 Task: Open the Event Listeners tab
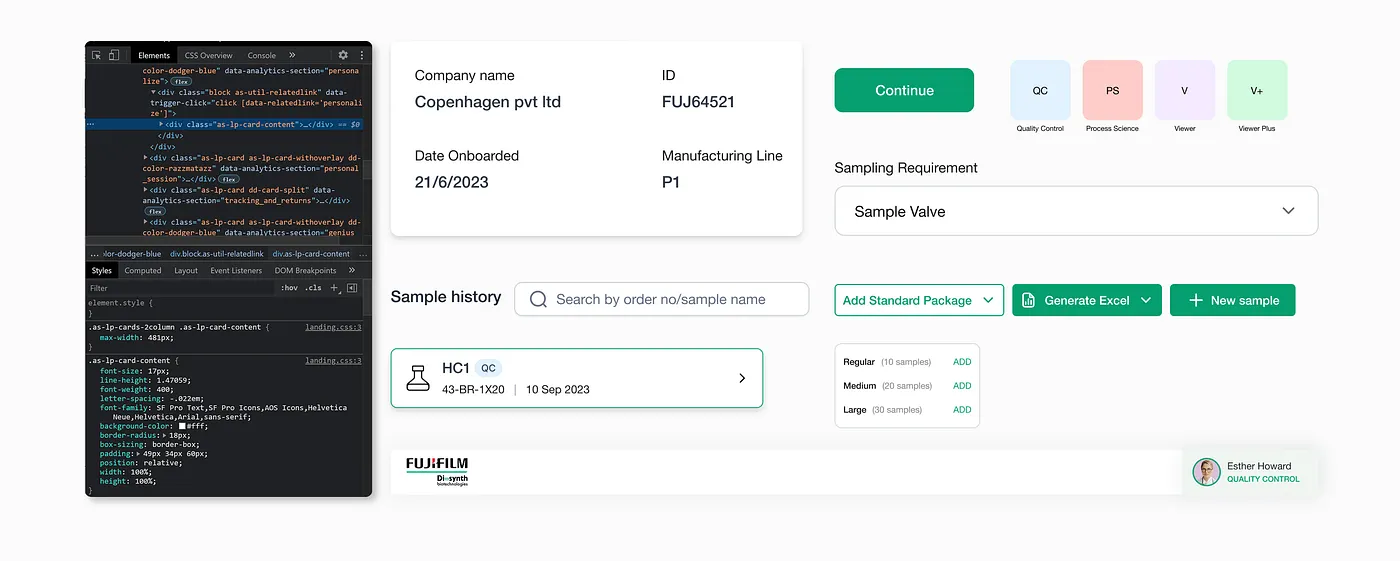click(236, 270)
